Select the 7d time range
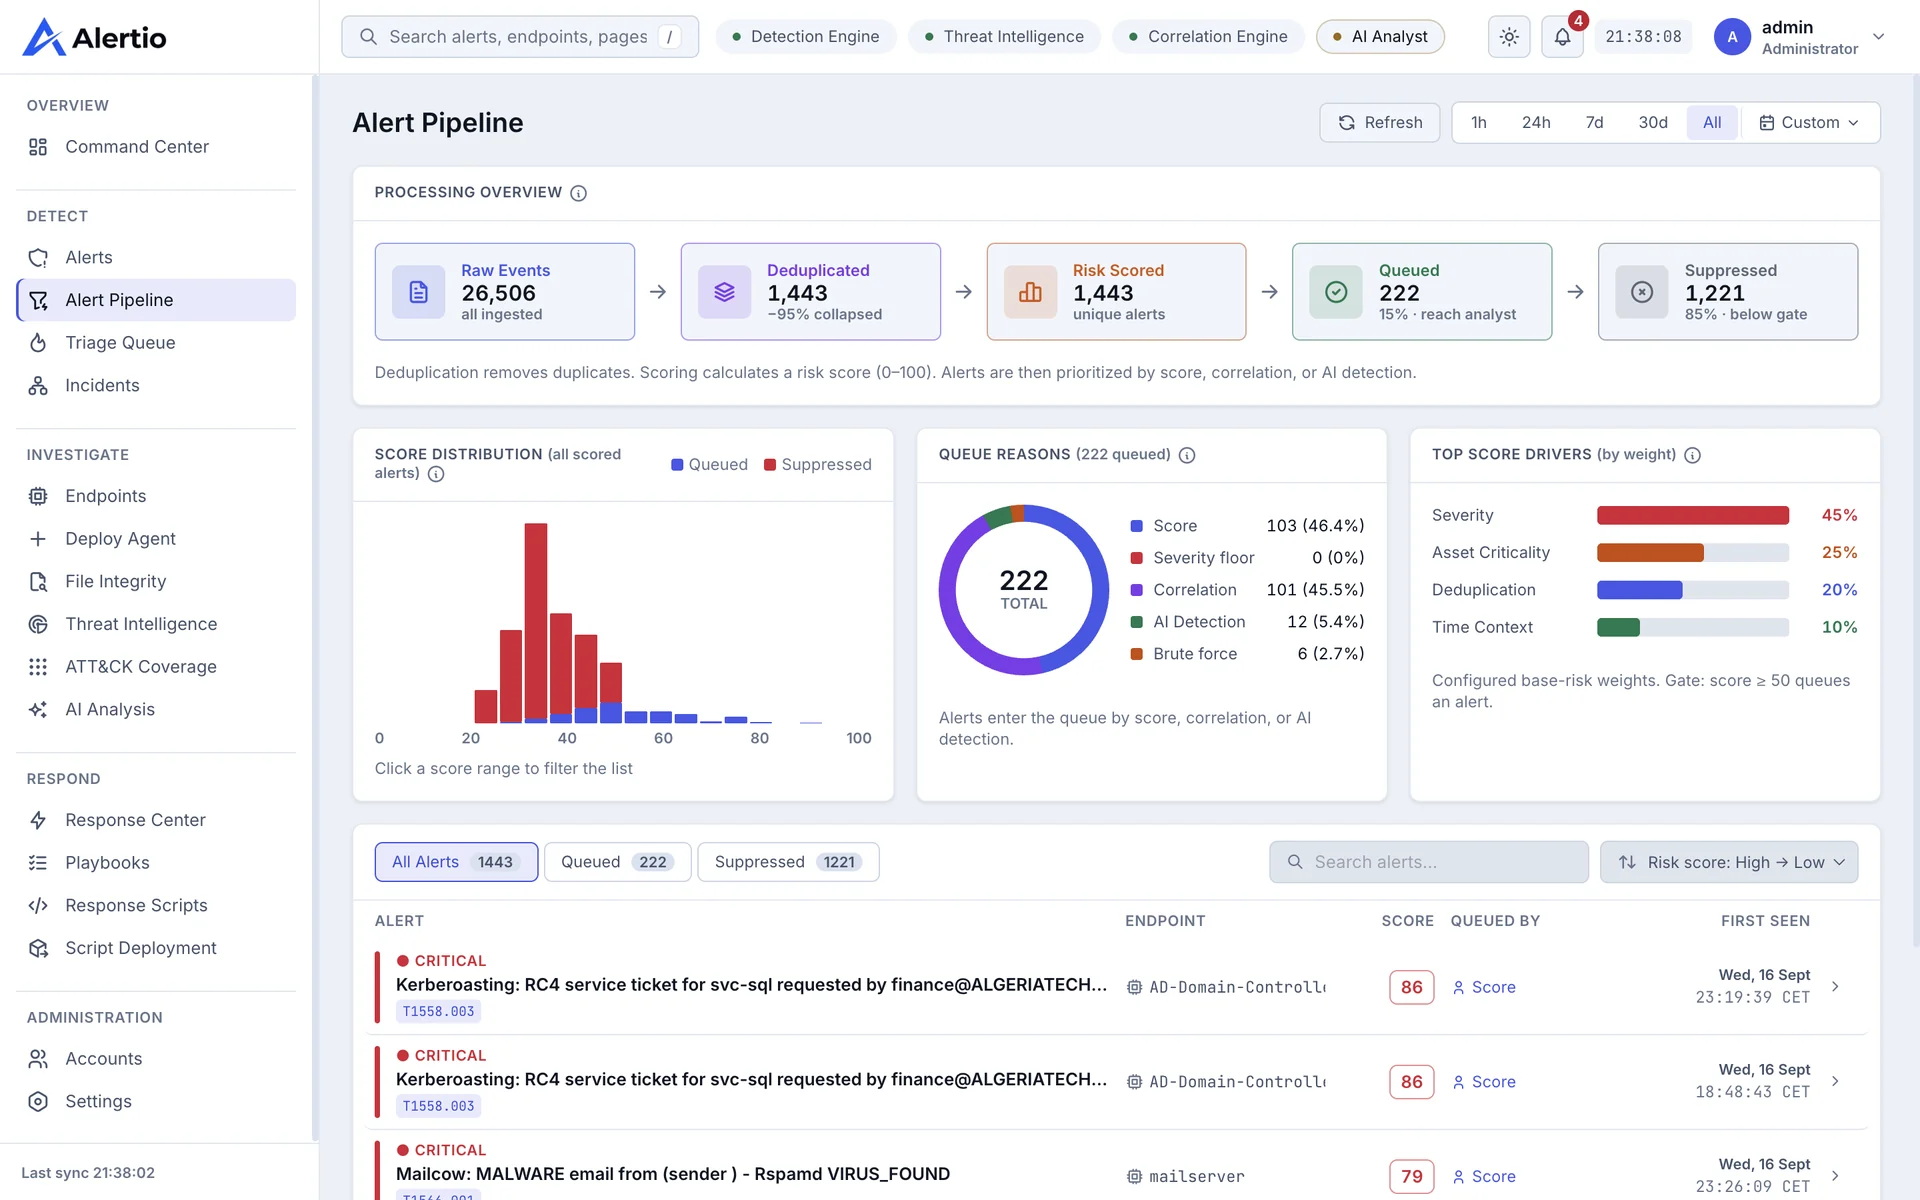Screen dimensions: 1920x1200 pos(1594,123)
